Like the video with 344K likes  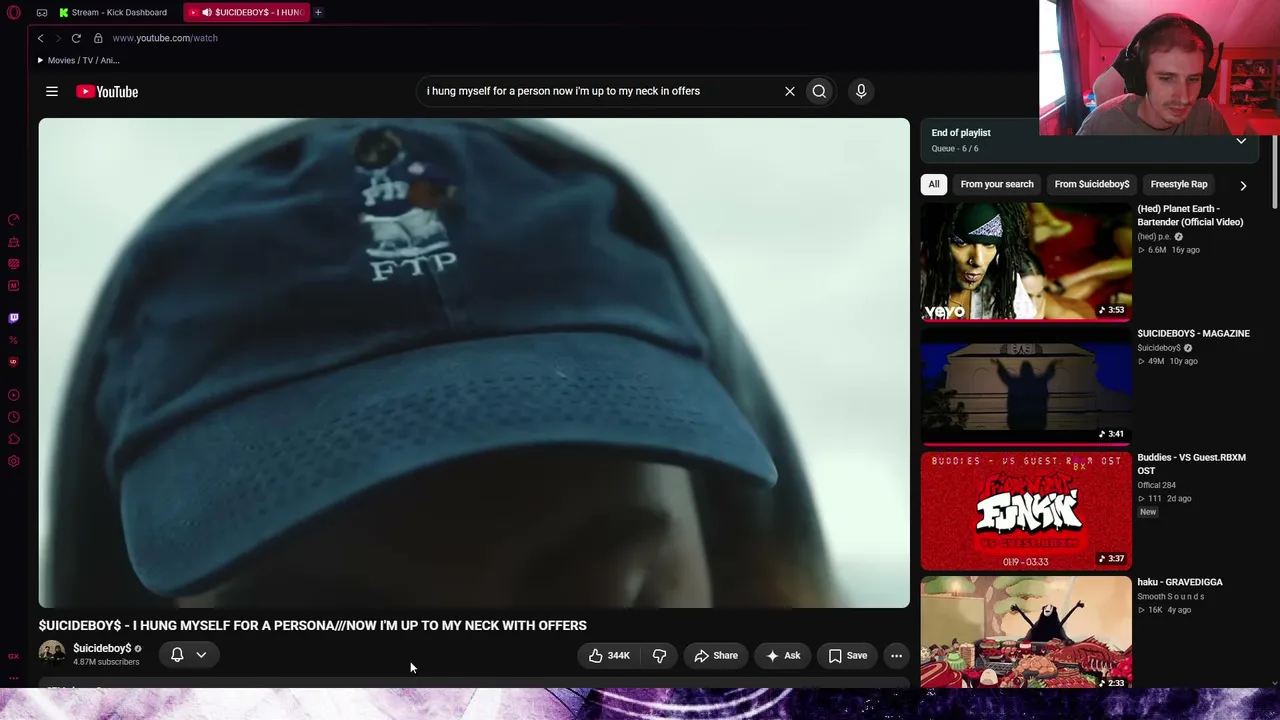(x=609, y=656)
